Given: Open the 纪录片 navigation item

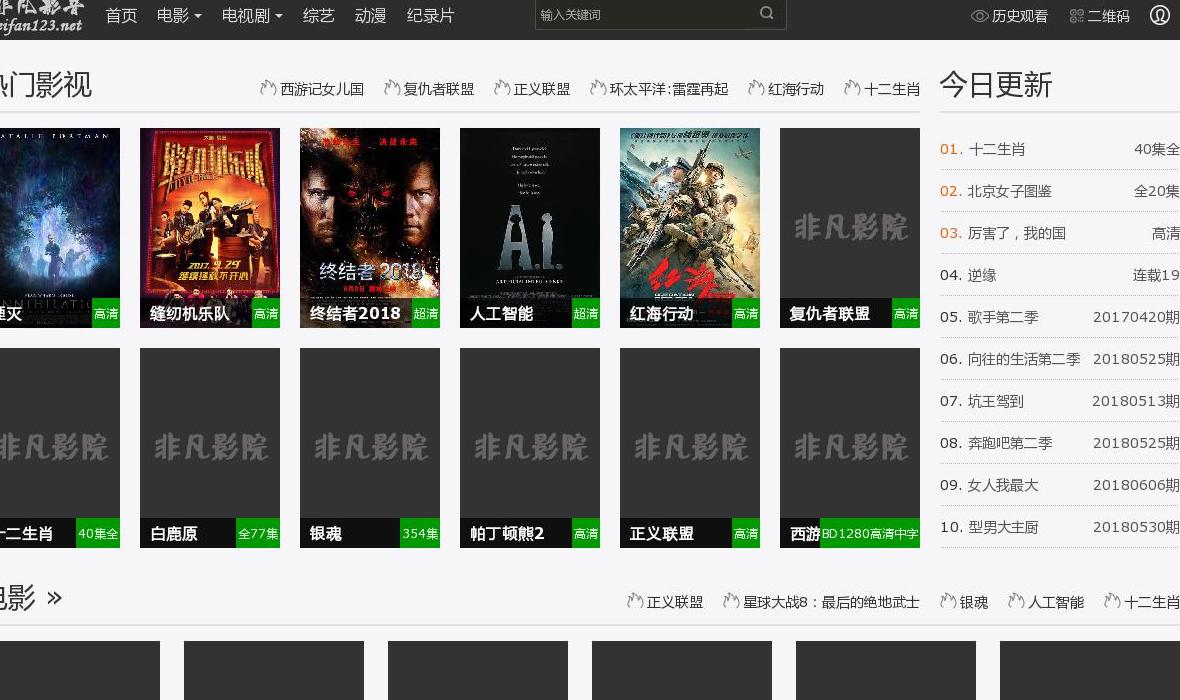Looking at the screenshot, I should coord(430,15).
